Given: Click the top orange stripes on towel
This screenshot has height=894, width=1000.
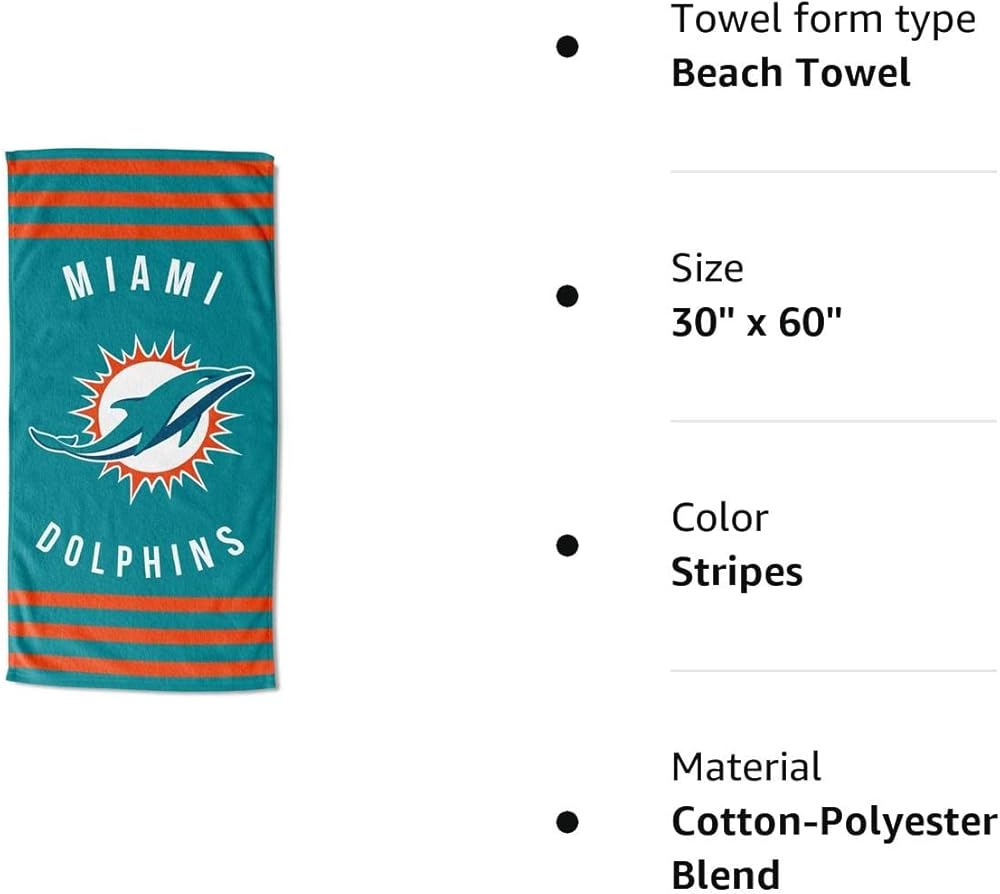Looking at the screenshot, I should pos(141,199).
